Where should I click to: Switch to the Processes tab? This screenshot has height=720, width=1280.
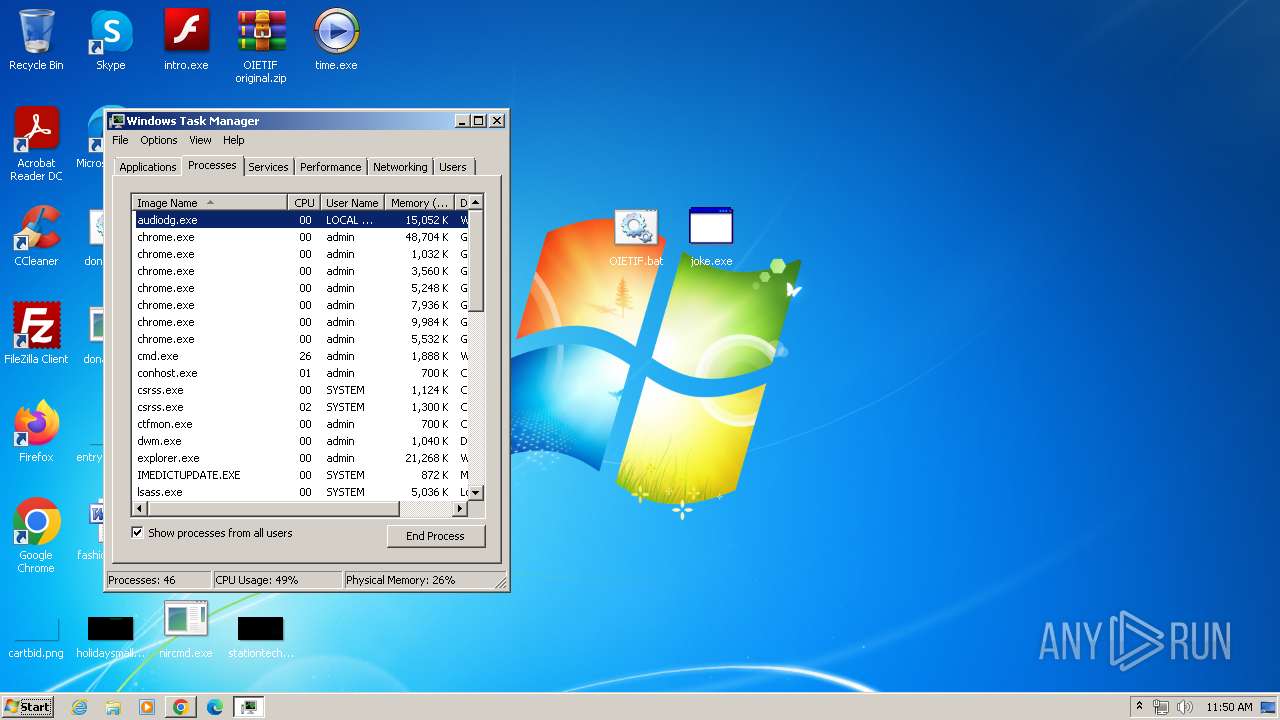pyautogui.click(x=212, y=165)
